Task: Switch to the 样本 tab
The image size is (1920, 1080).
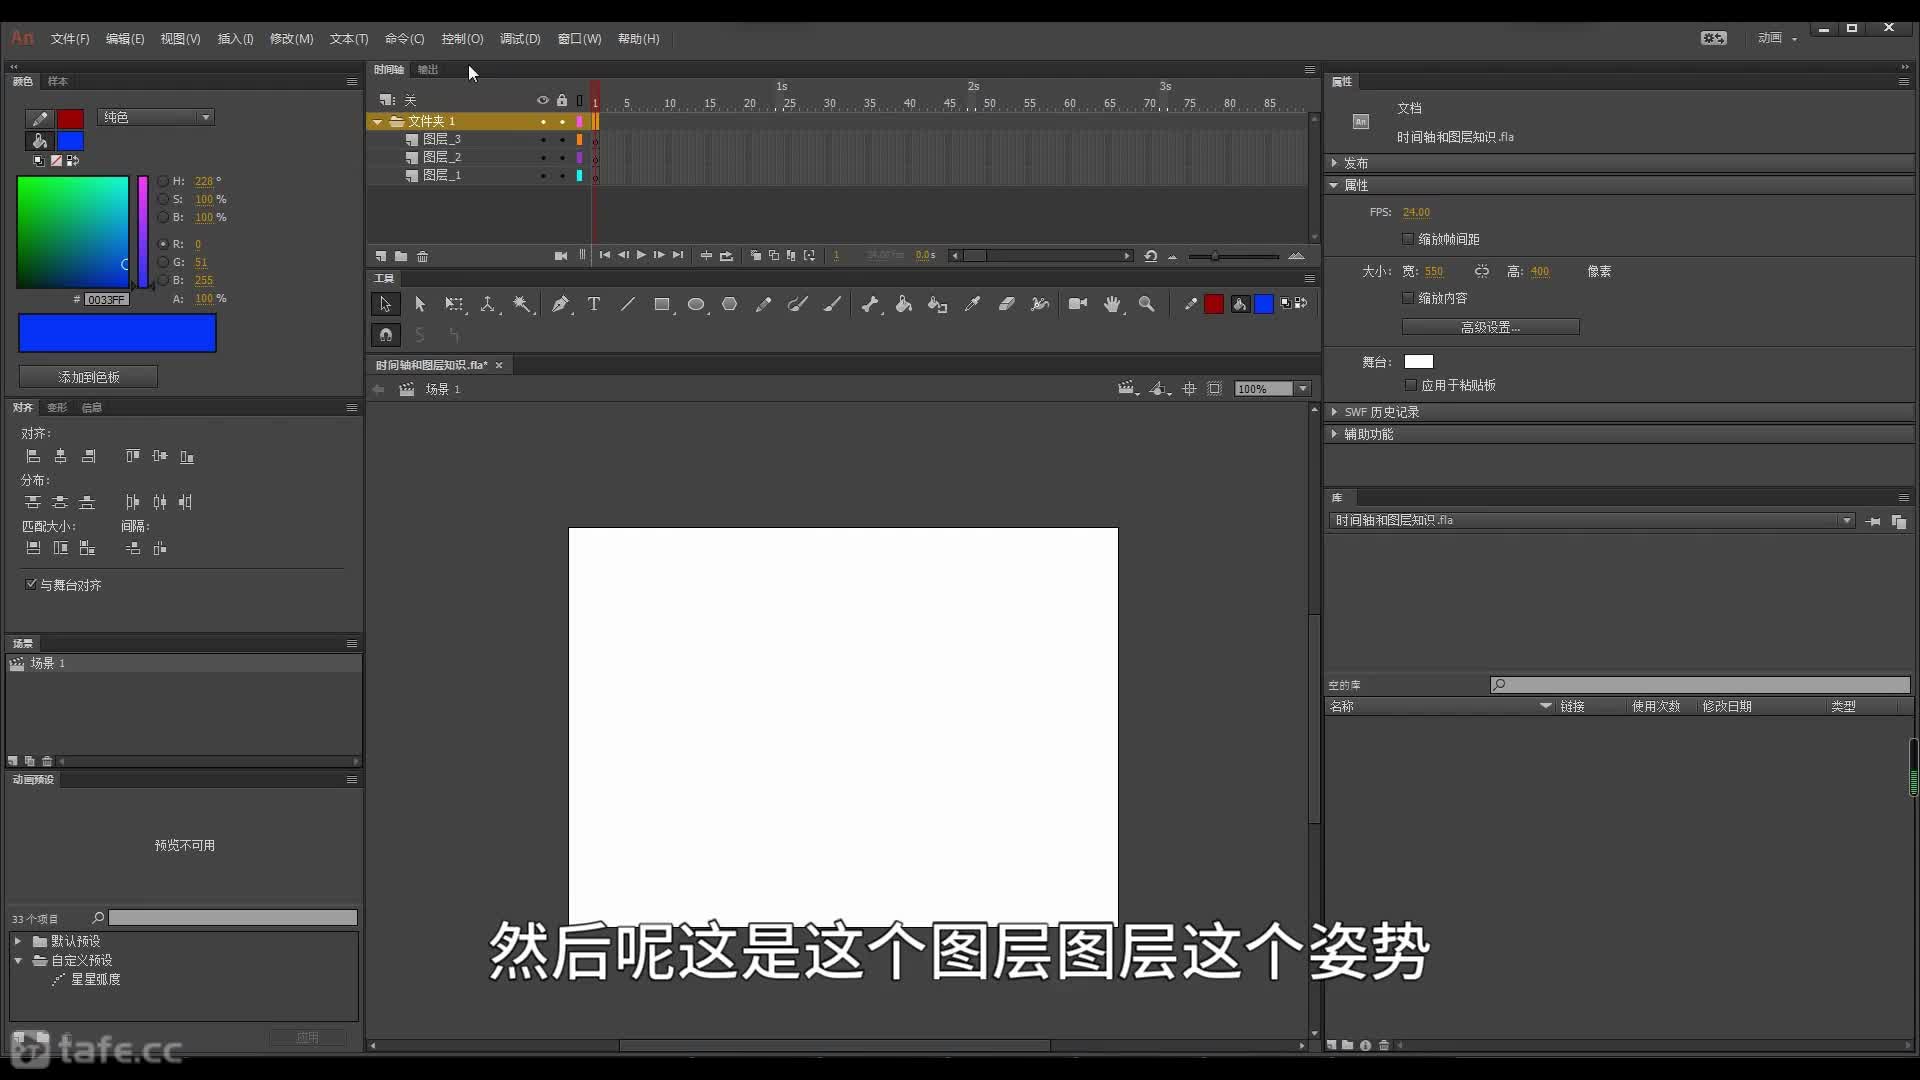Action: pos(58,81)
